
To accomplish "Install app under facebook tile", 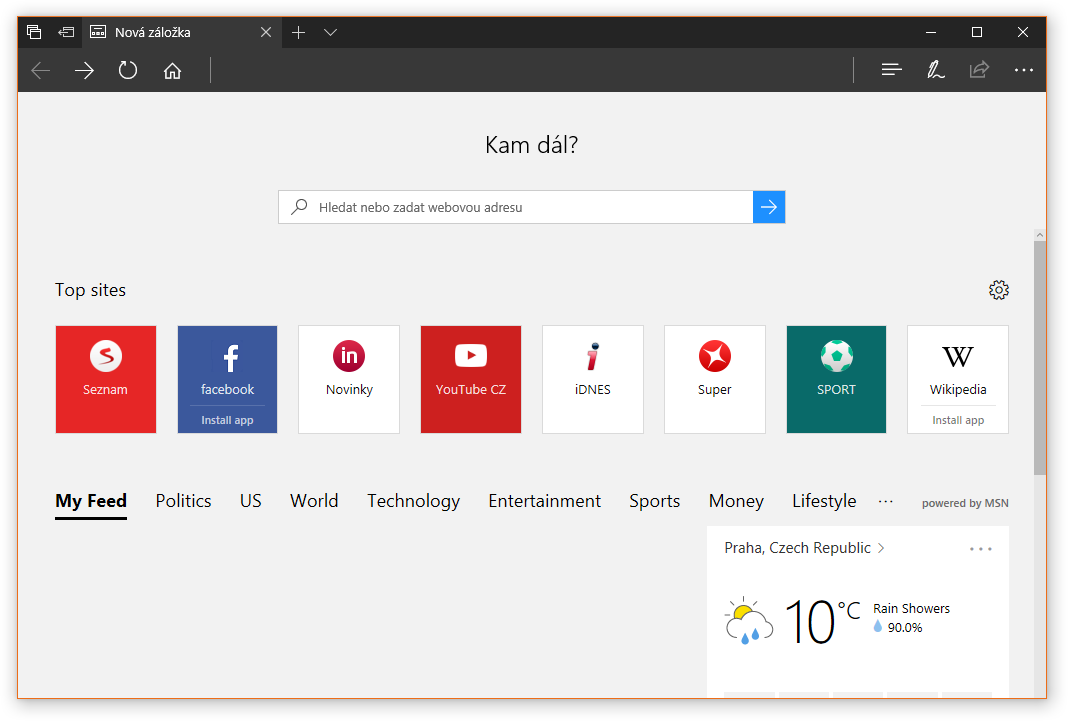I will click(x=227, y=420).
